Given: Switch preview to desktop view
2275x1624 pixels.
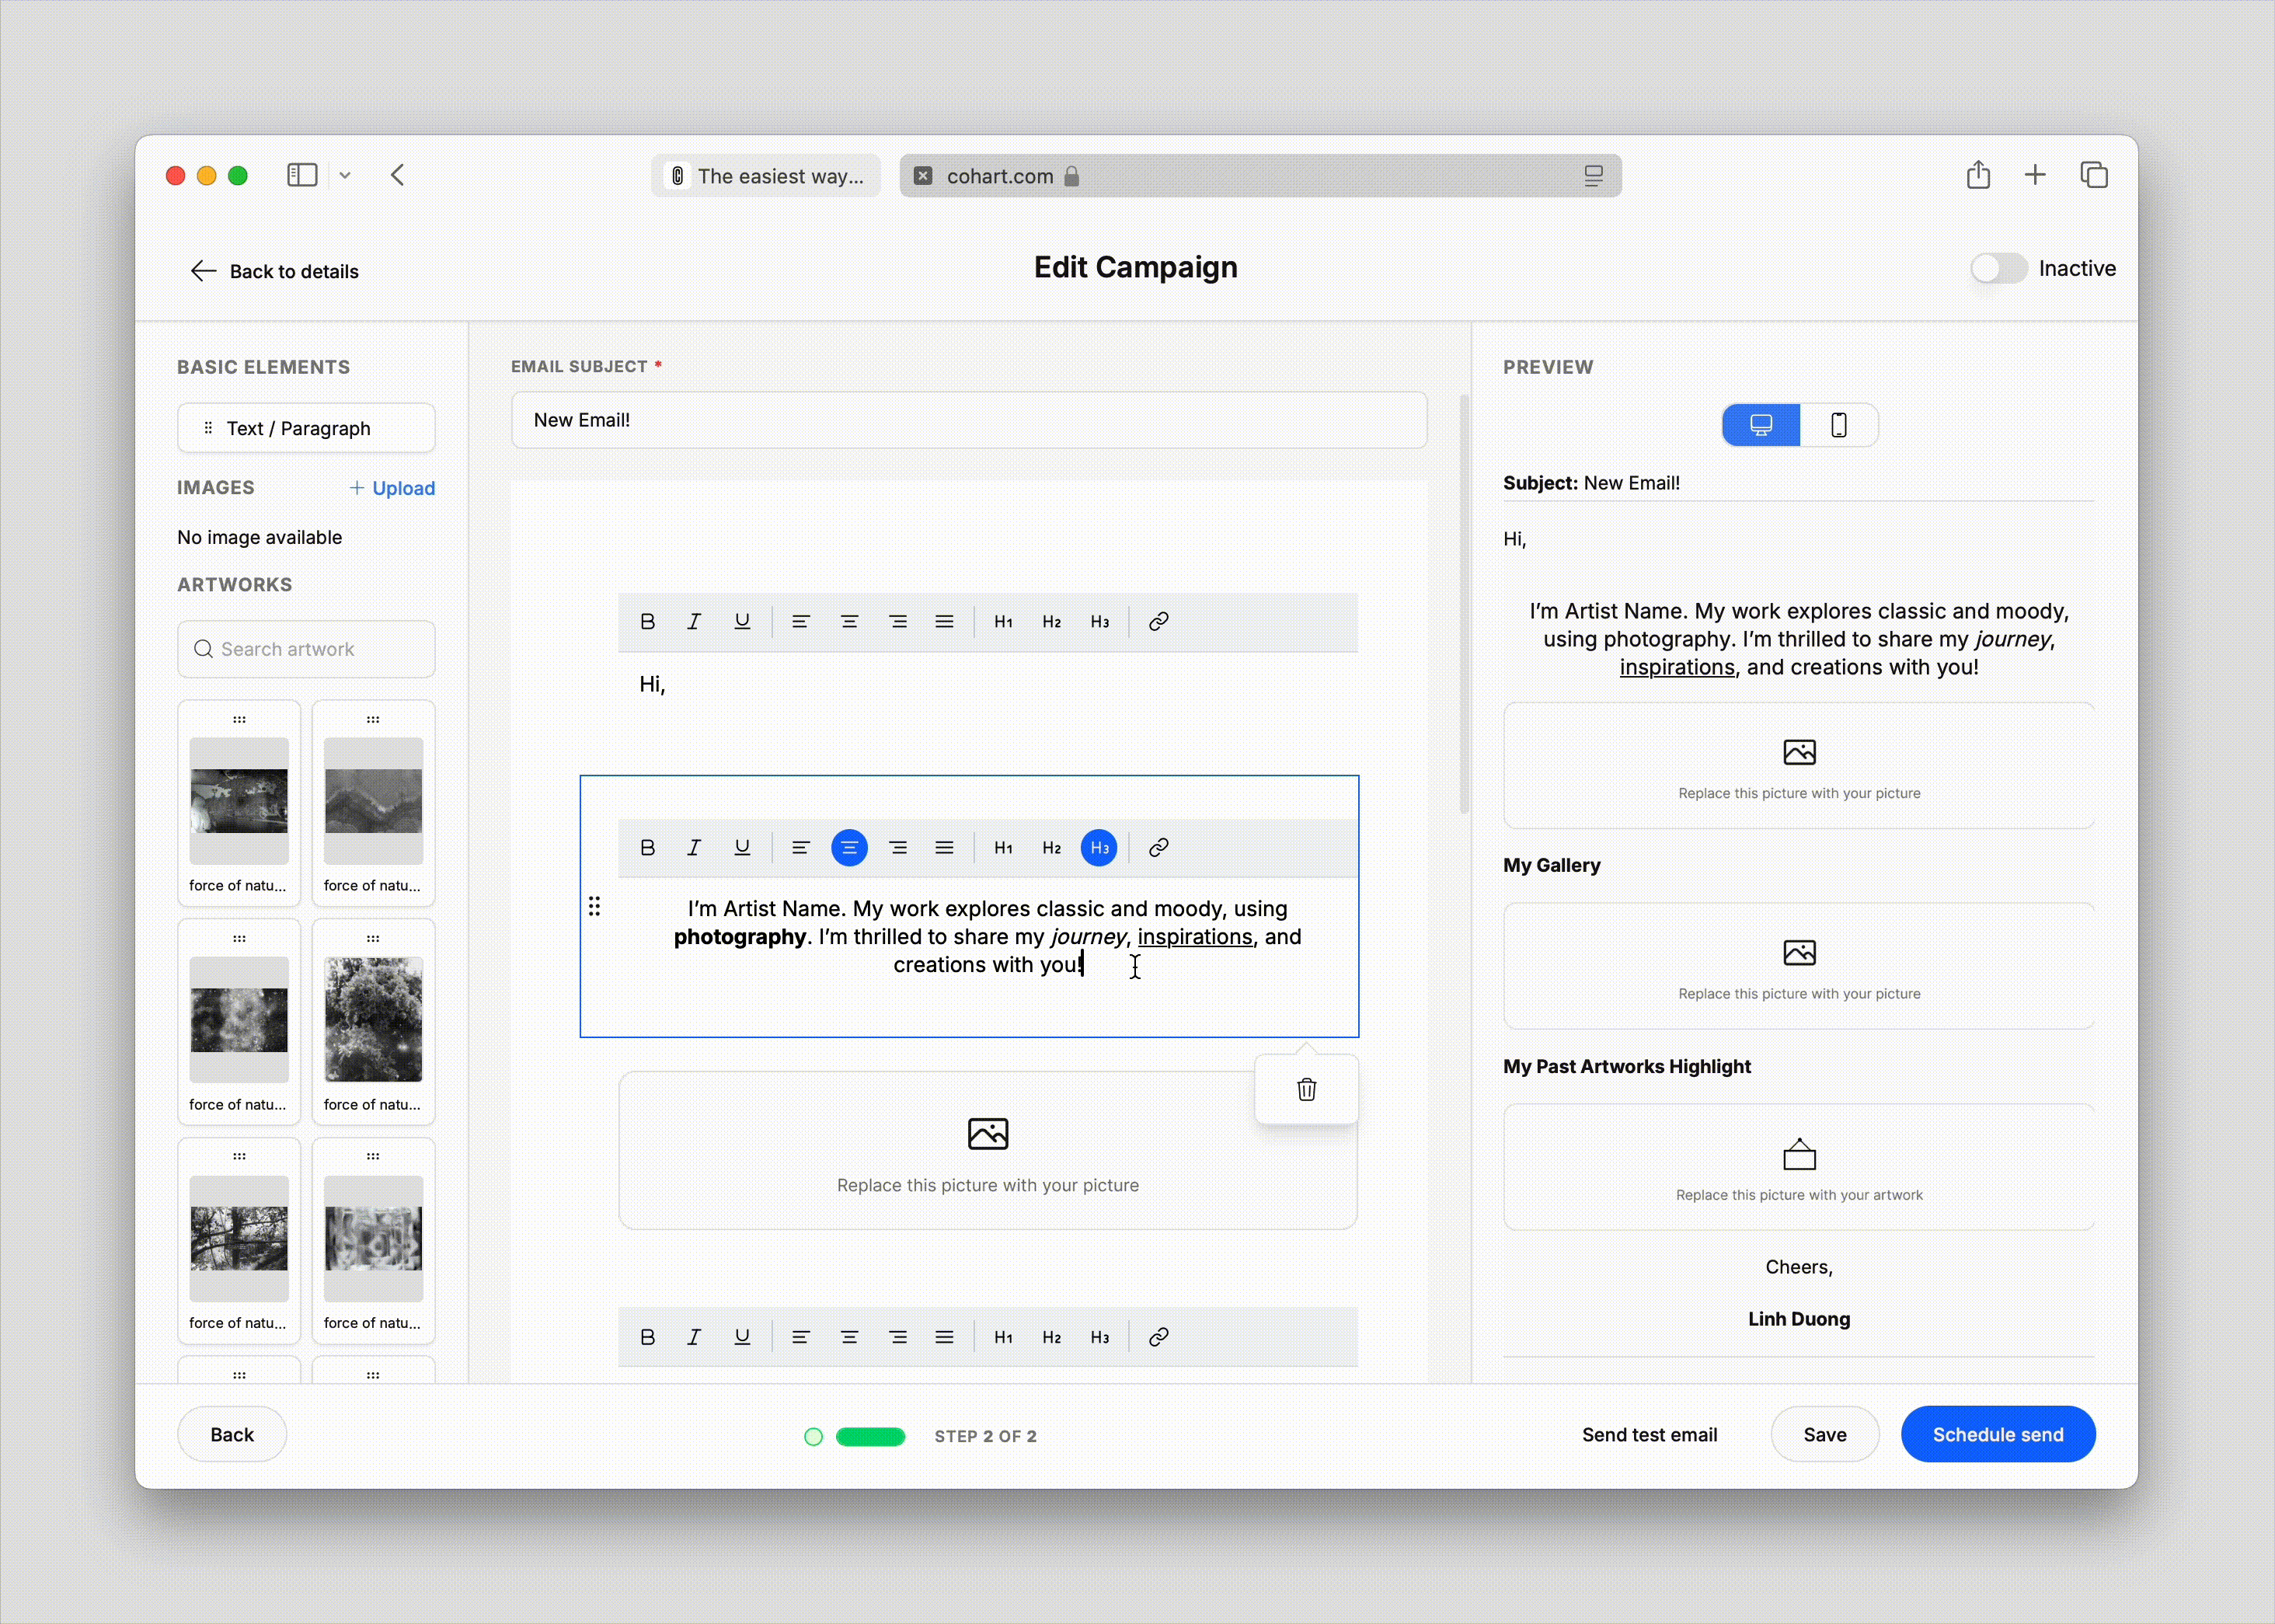Looking at the screenshot, I should (x=1760, y=425).
